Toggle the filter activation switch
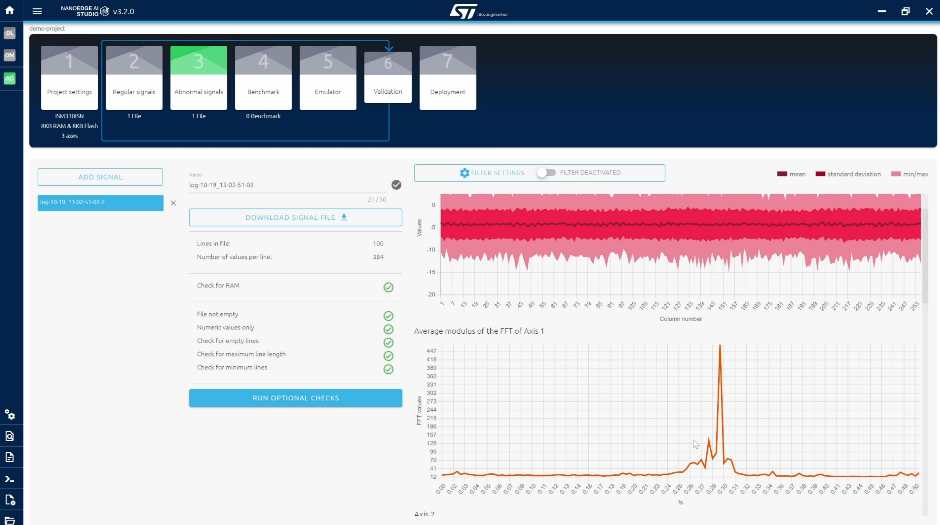 [546, 173]
